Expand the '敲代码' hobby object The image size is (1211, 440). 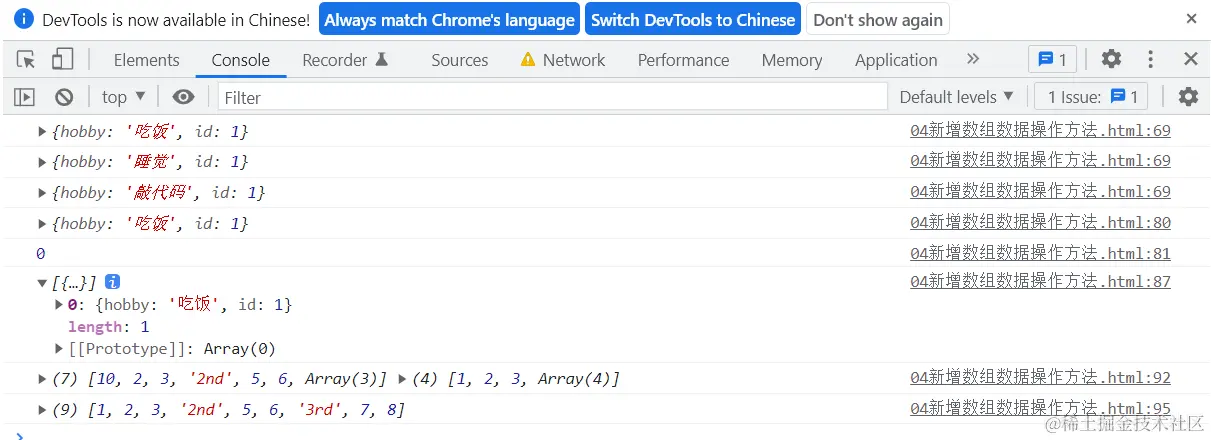[42, 192]
